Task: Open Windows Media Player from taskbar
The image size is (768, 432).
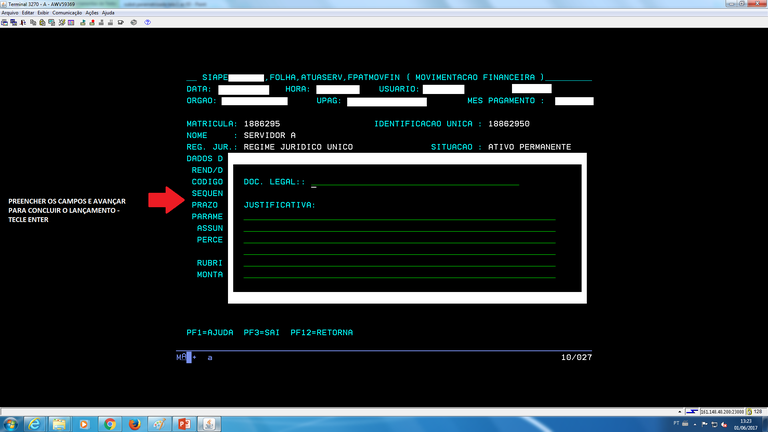Action: point(84,424)
